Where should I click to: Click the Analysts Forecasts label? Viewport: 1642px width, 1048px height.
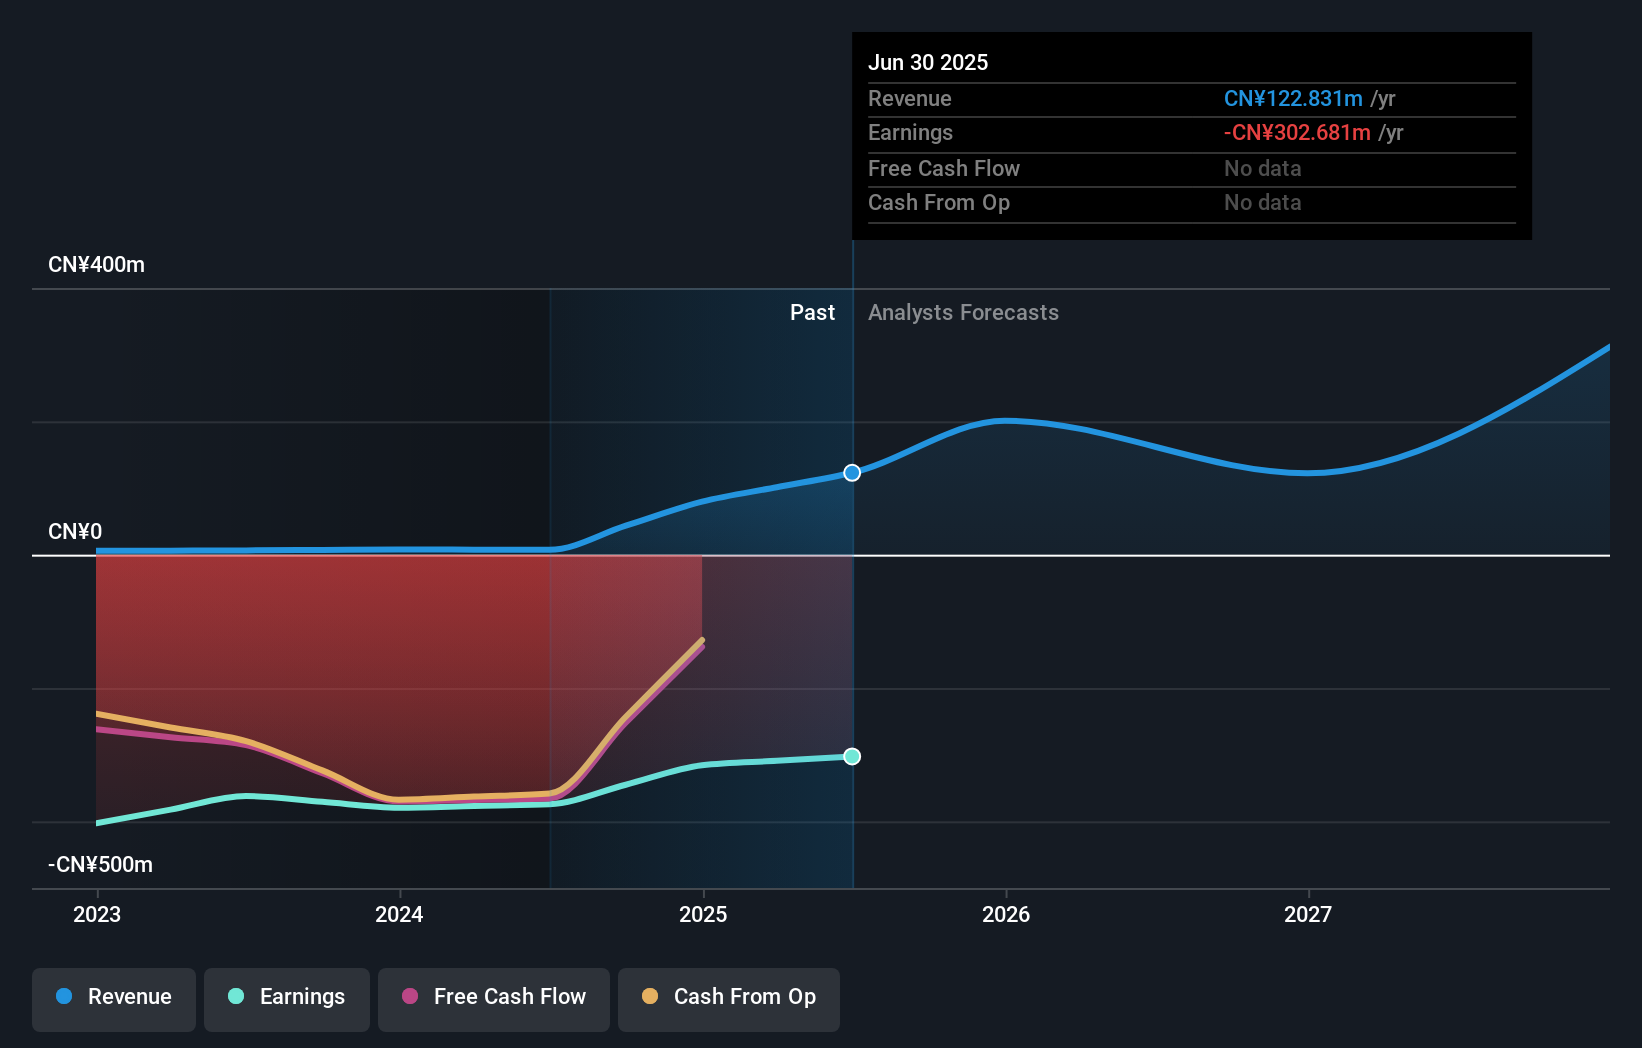pyautogui.click(x=963, y=313)
